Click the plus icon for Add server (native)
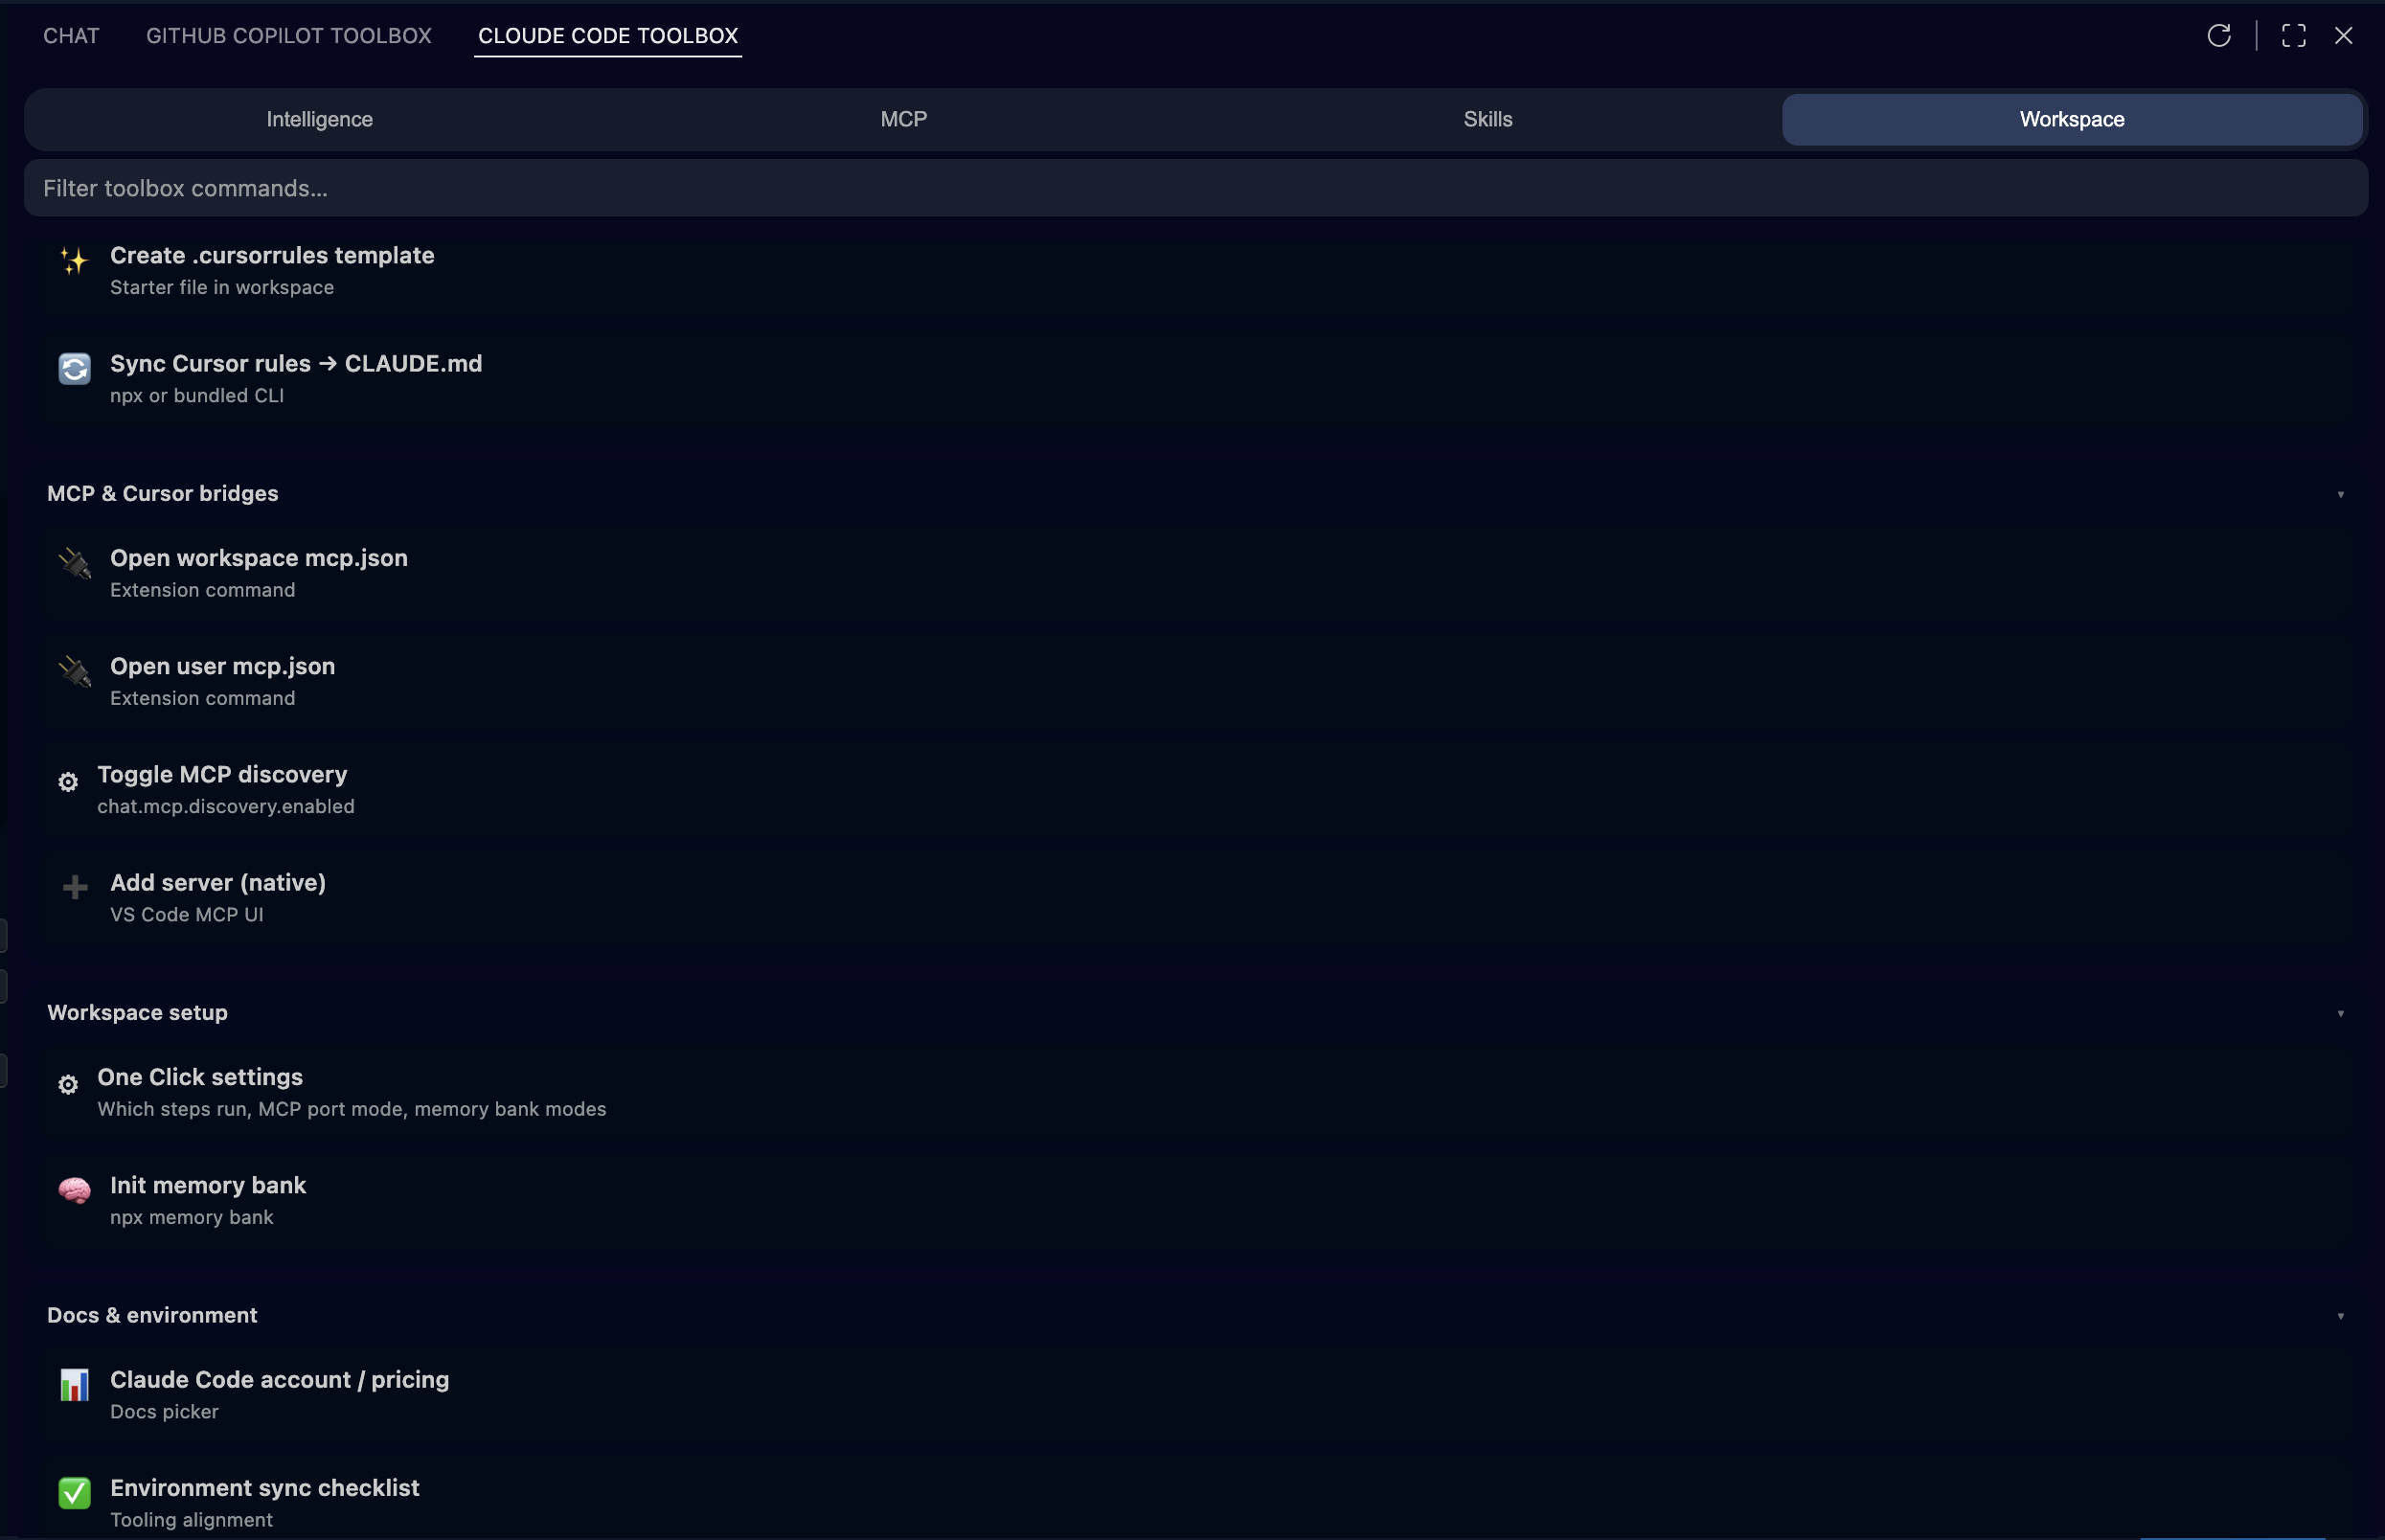Viewport: 2385px width, 1540px height. coord(73,888)
